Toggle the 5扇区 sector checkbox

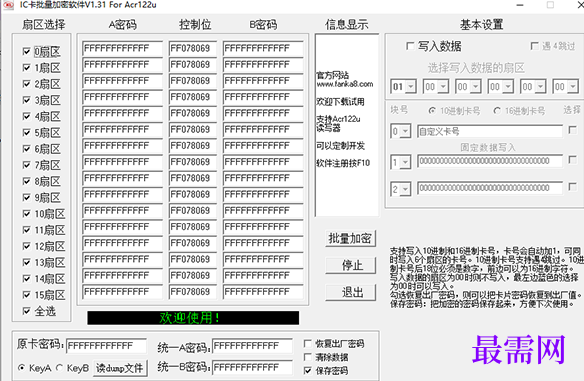26,133
